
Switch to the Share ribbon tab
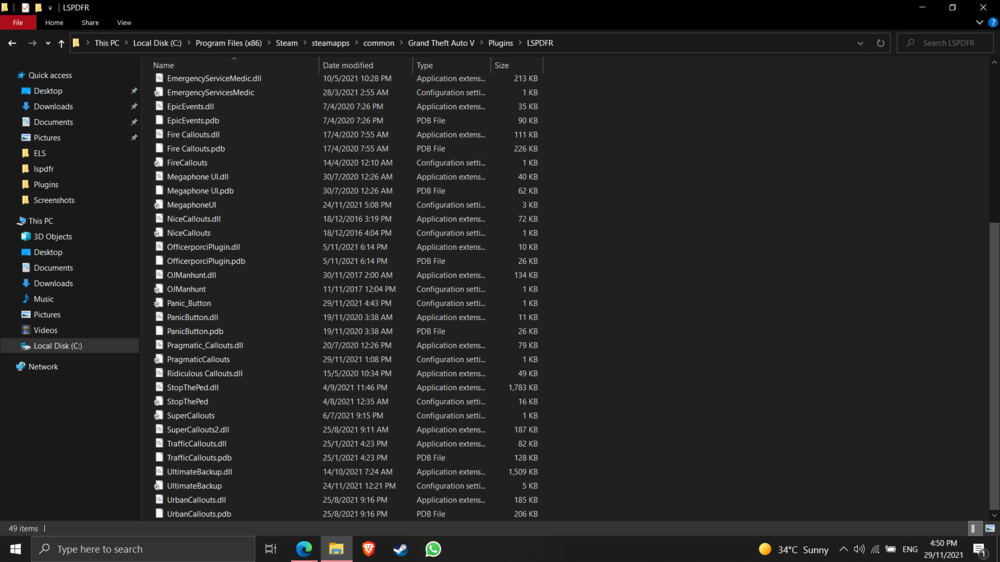pyautogui.click(x=90, y=22)
